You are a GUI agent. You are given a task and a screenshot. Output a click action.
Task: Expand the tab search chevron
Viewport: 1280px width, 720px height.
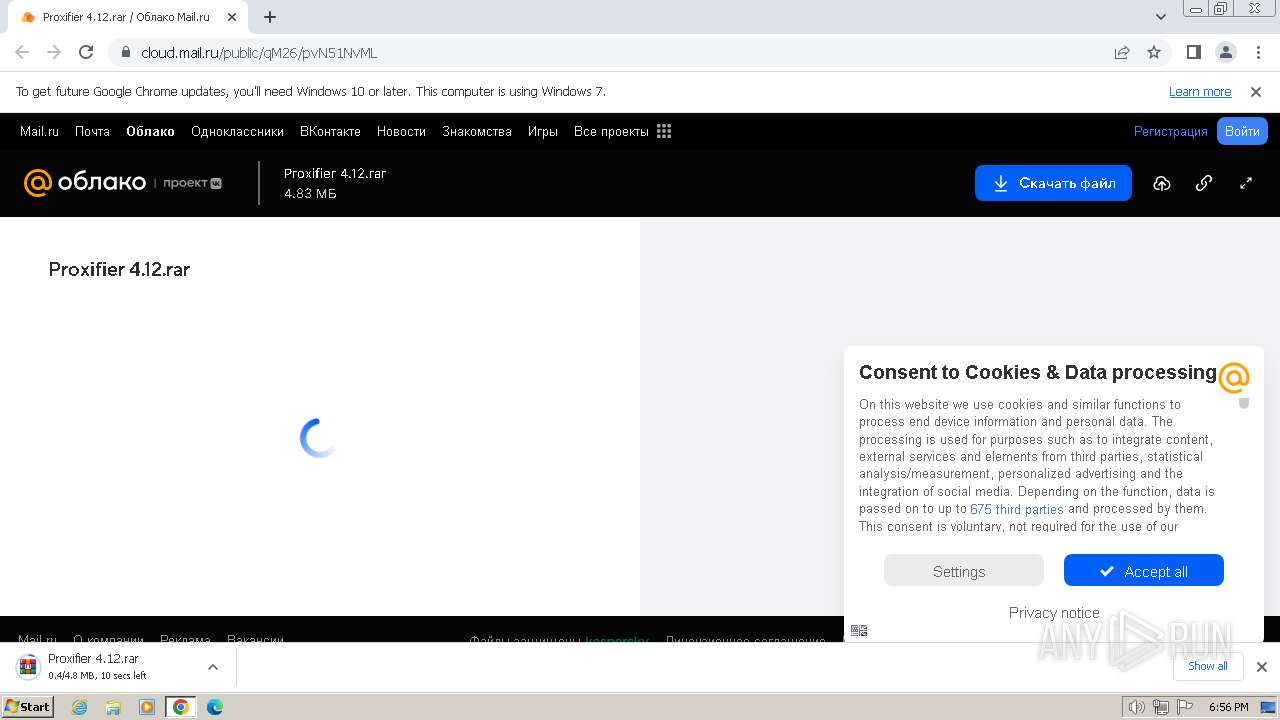point(1160,17)
